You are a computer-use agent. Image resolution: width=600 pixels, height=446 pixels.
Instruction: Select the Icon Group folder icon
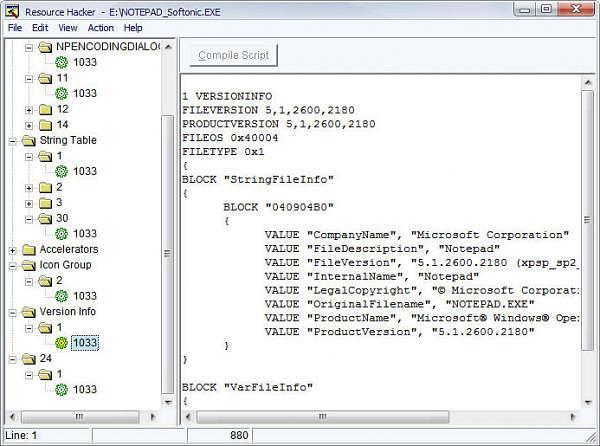[x=29, y=265]
